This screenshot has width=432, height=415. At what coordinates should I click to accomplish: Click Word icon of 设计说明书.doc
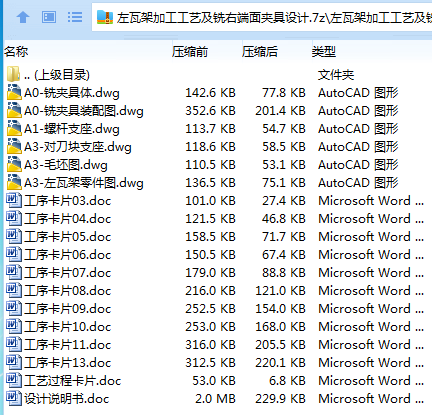(x=14, y=398)
